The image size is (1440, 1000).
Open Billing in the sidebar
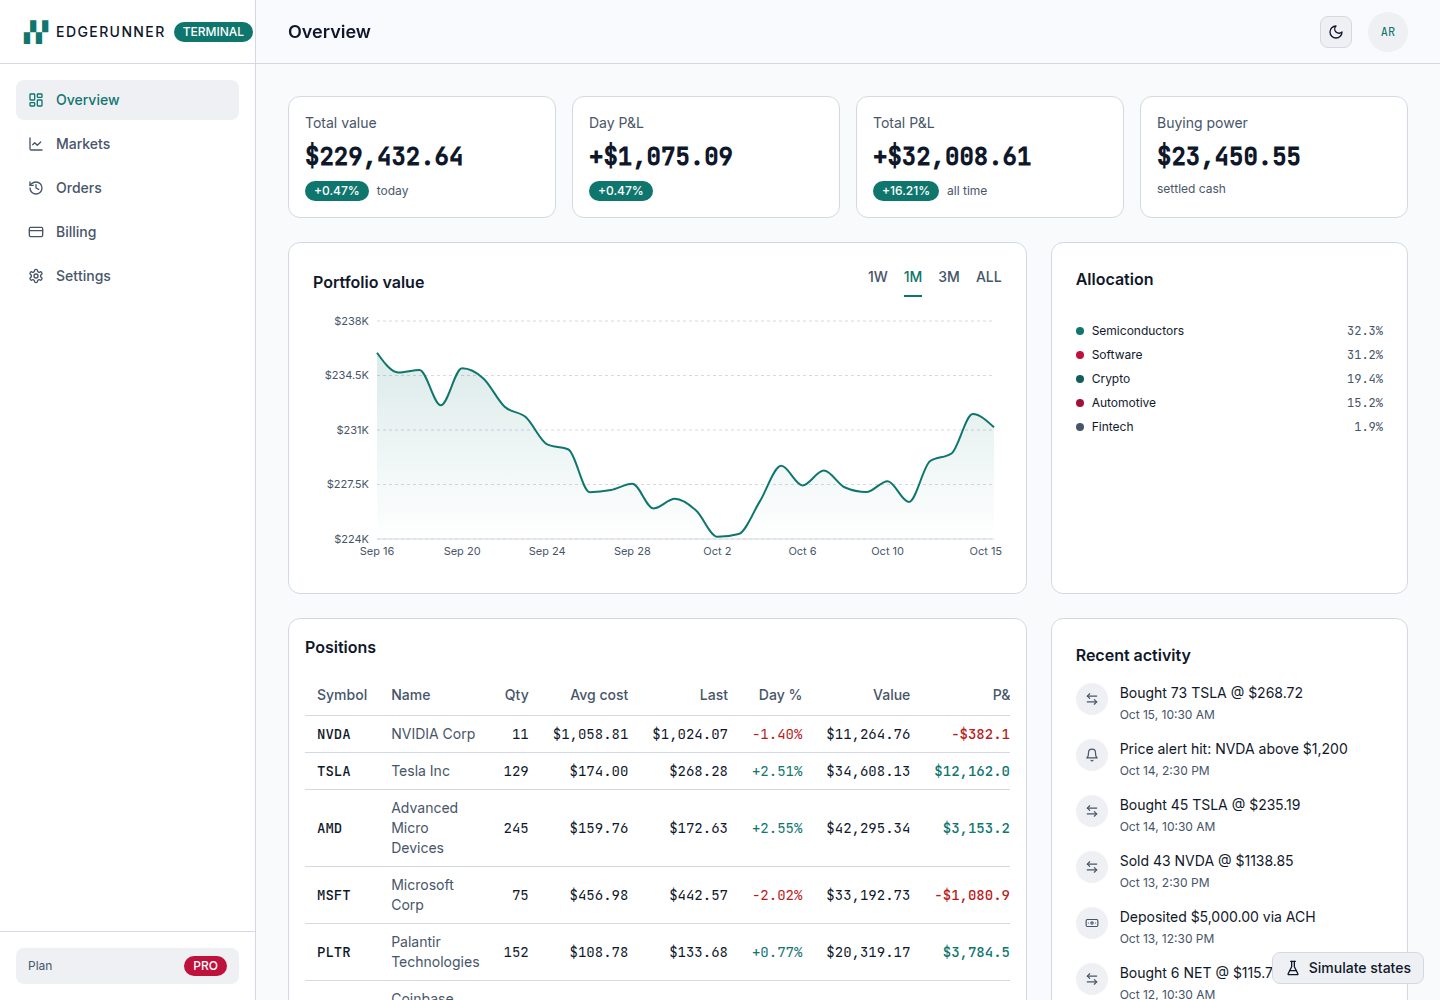click(x=127, y=232)
